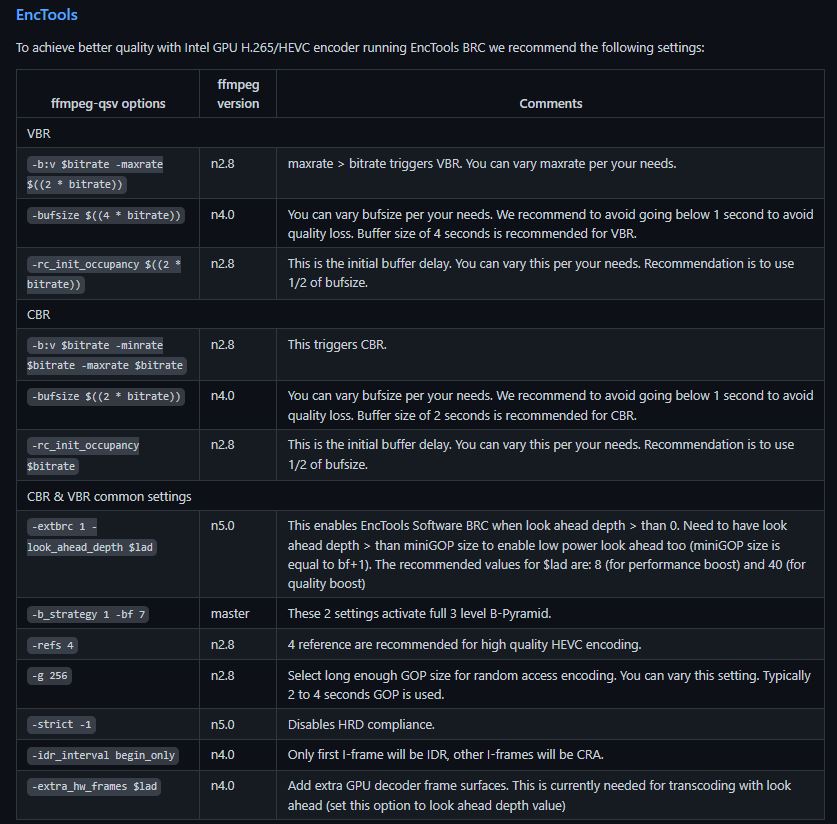The width and height of the screenshot is (837, 824).
Task: Select the "-b_strategy 1 -bf 7" code
Action: tap(88, 614)
